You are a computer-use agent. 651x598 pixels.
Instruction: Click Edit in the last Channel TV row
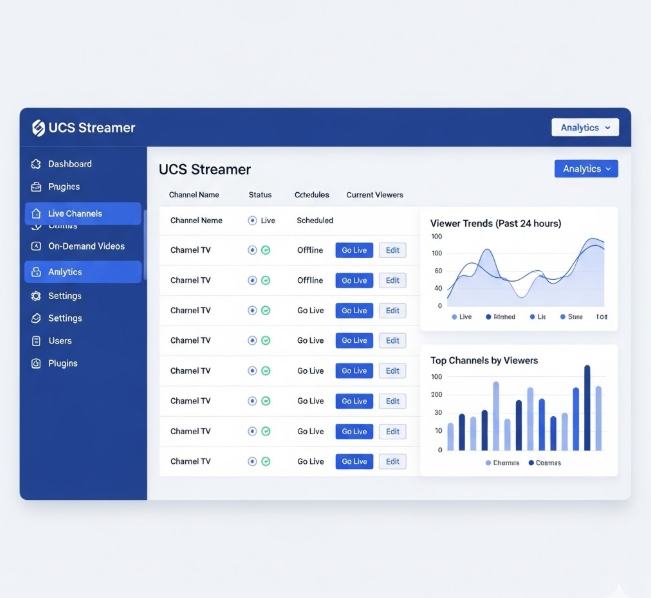pyautogui.click(x=393, y=462)
